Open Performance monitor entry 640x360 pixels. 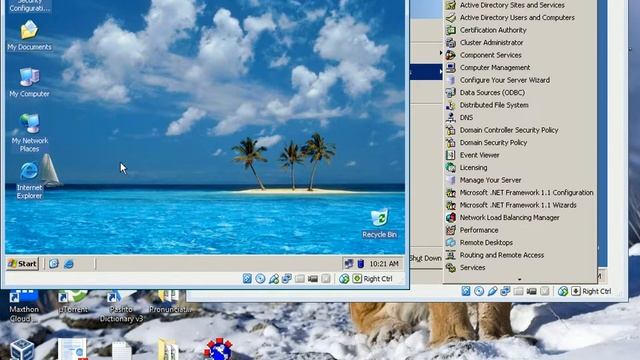pos(520,230)
